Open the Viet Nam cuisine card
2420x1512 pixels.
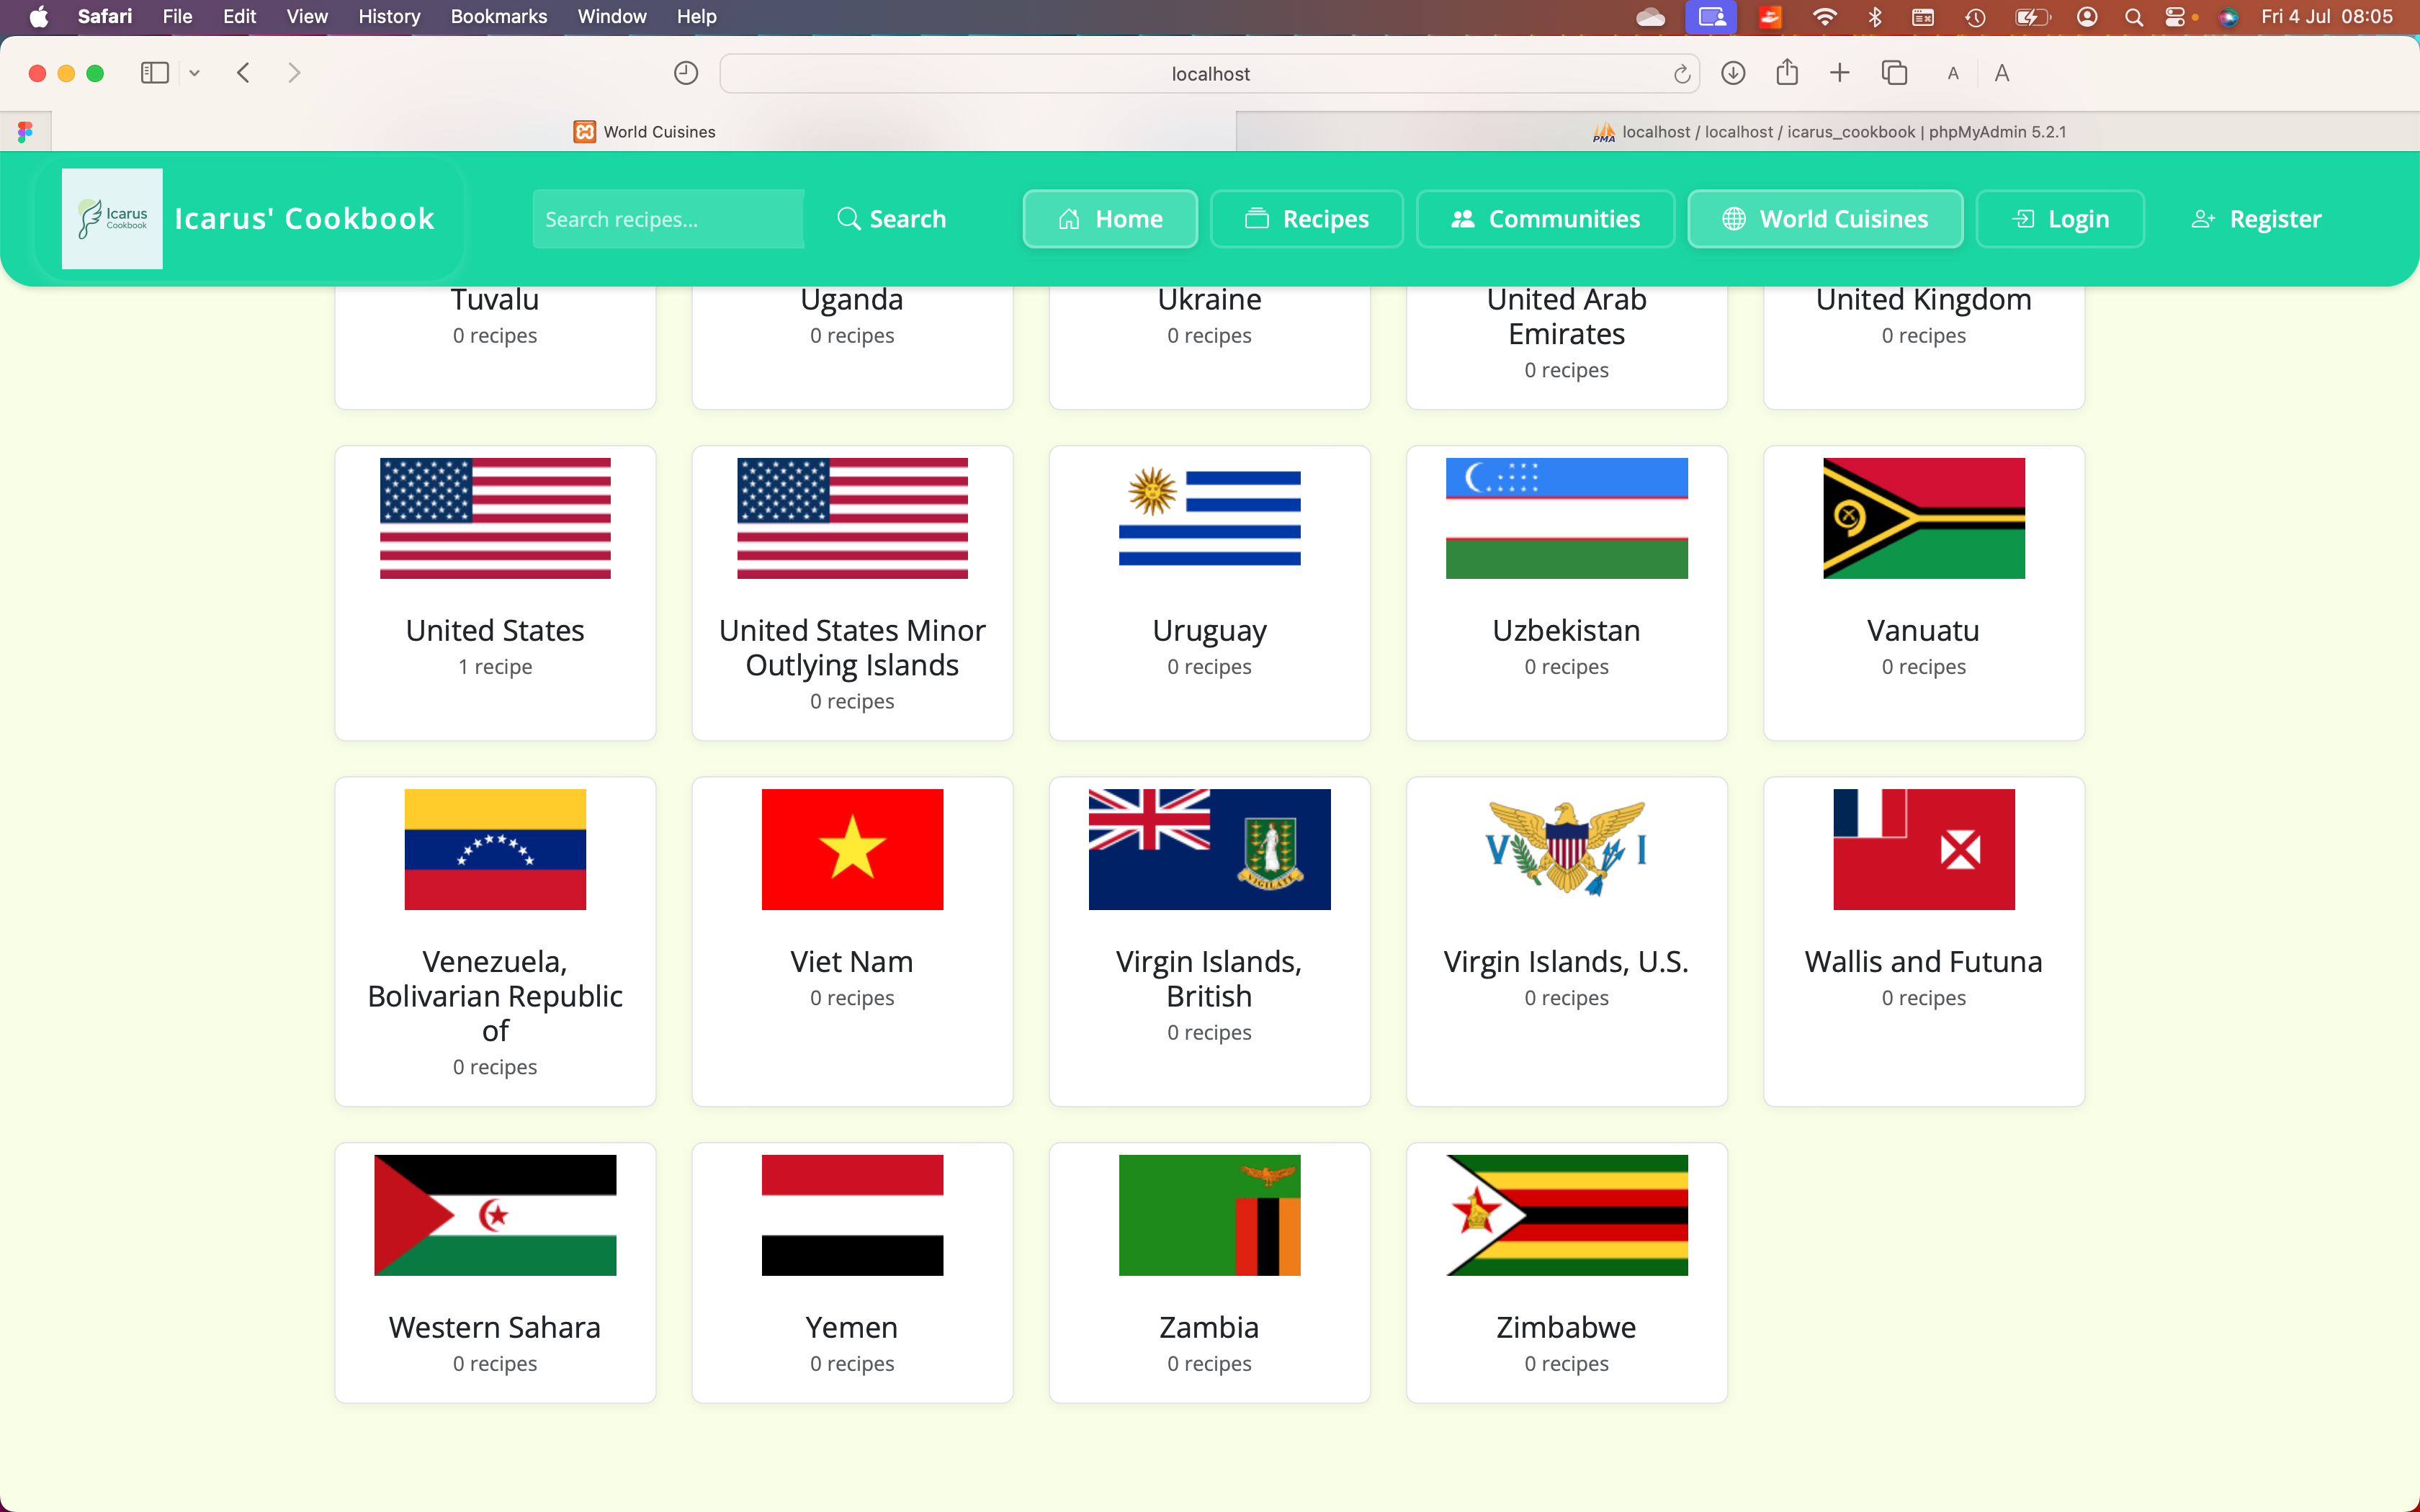coord(852,940)
